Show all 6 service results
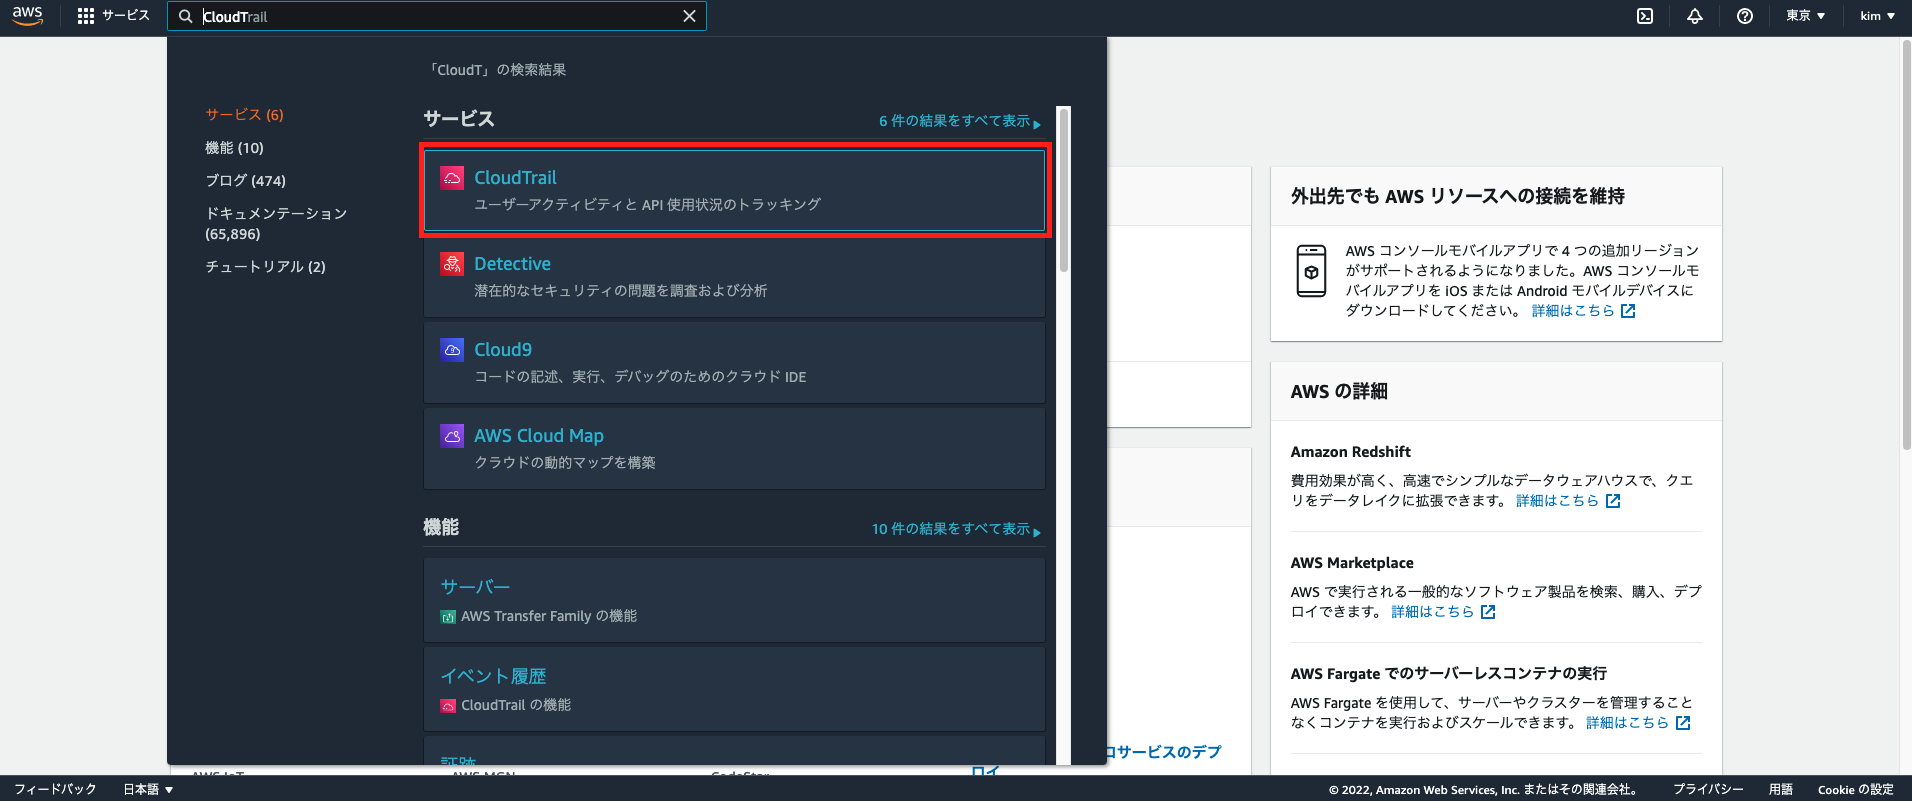This screenshot has height=801, width=1912. pos(959,121)
